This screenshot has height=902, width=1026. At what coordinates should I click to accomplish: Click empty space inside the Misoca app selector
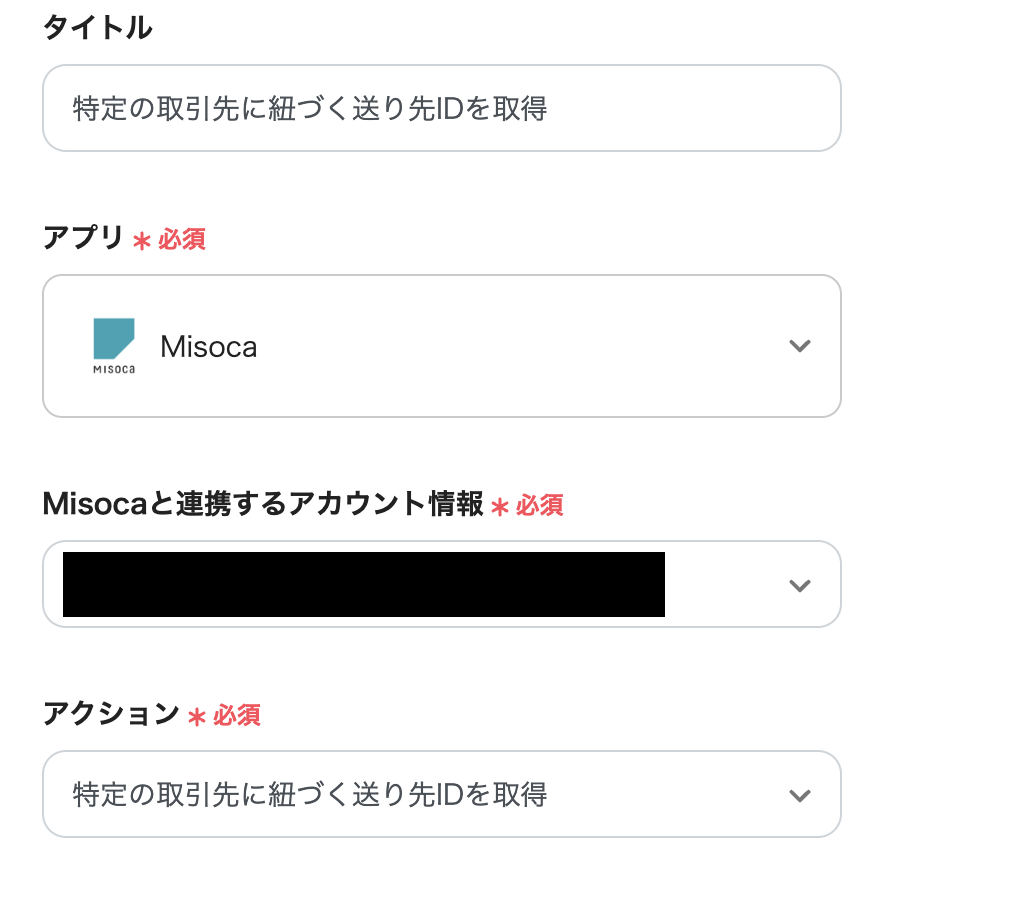[x=520, y=346]
